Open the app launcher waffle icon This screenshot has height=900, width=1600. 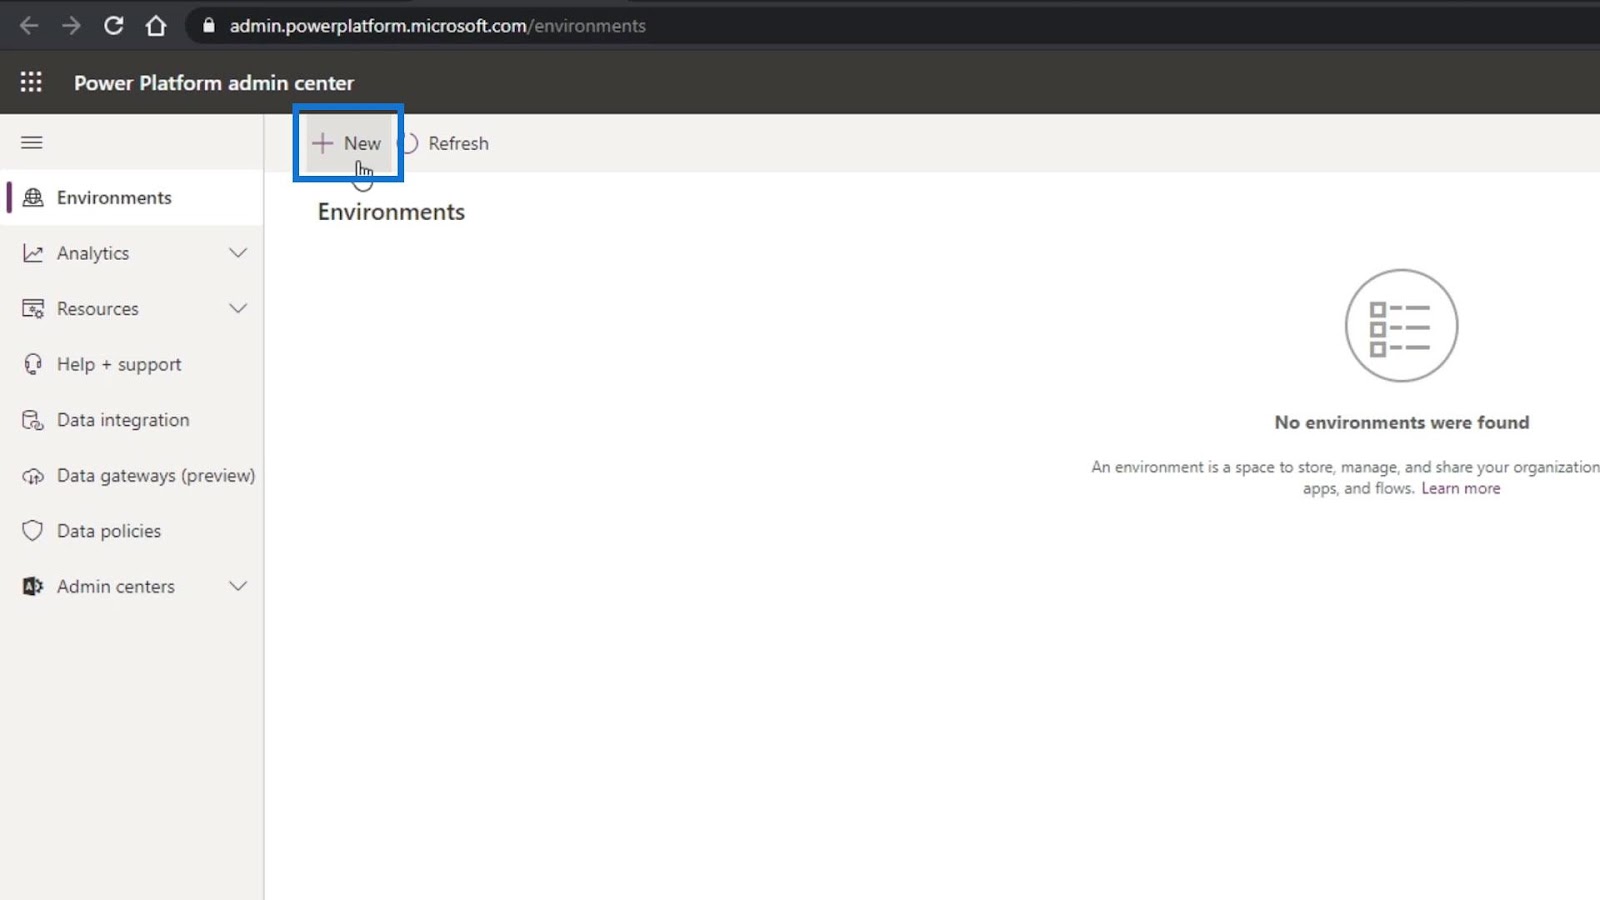(x=31, y=82)
